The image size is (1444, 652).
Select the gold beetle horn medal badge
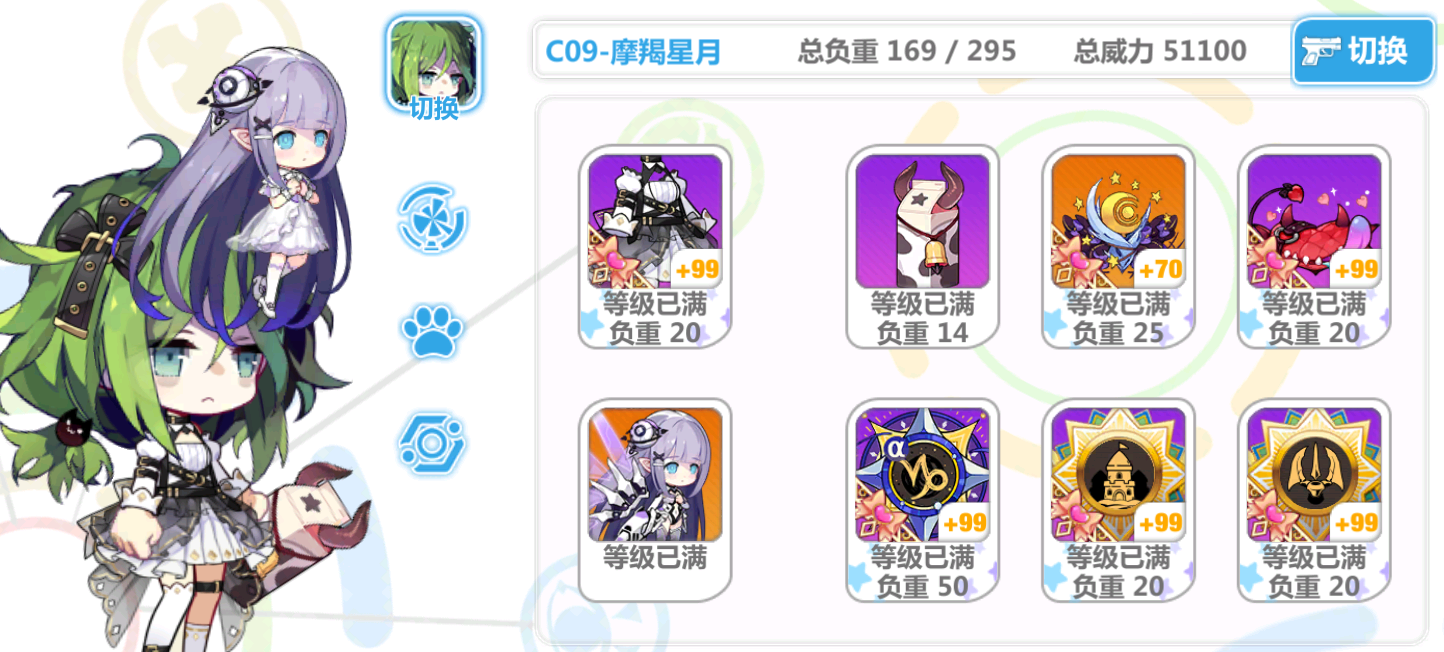pos(1314,500)
